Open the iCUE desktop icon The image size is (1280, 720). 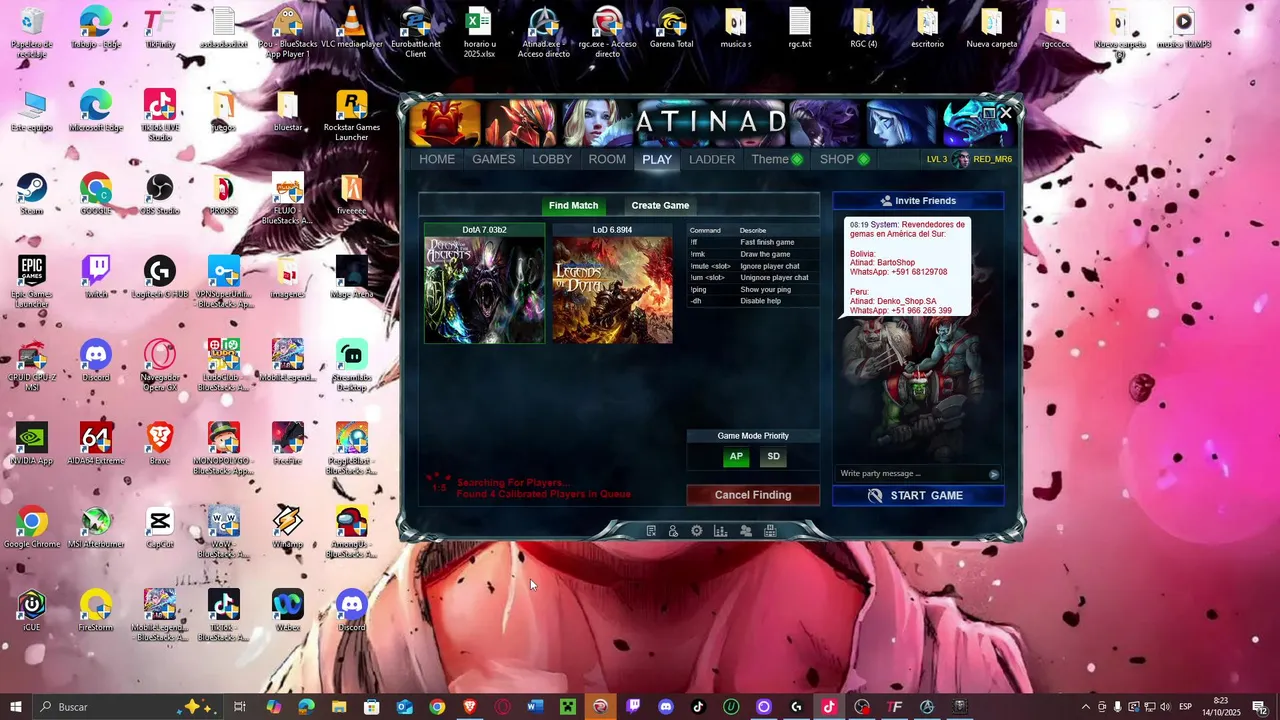point(32,610)
